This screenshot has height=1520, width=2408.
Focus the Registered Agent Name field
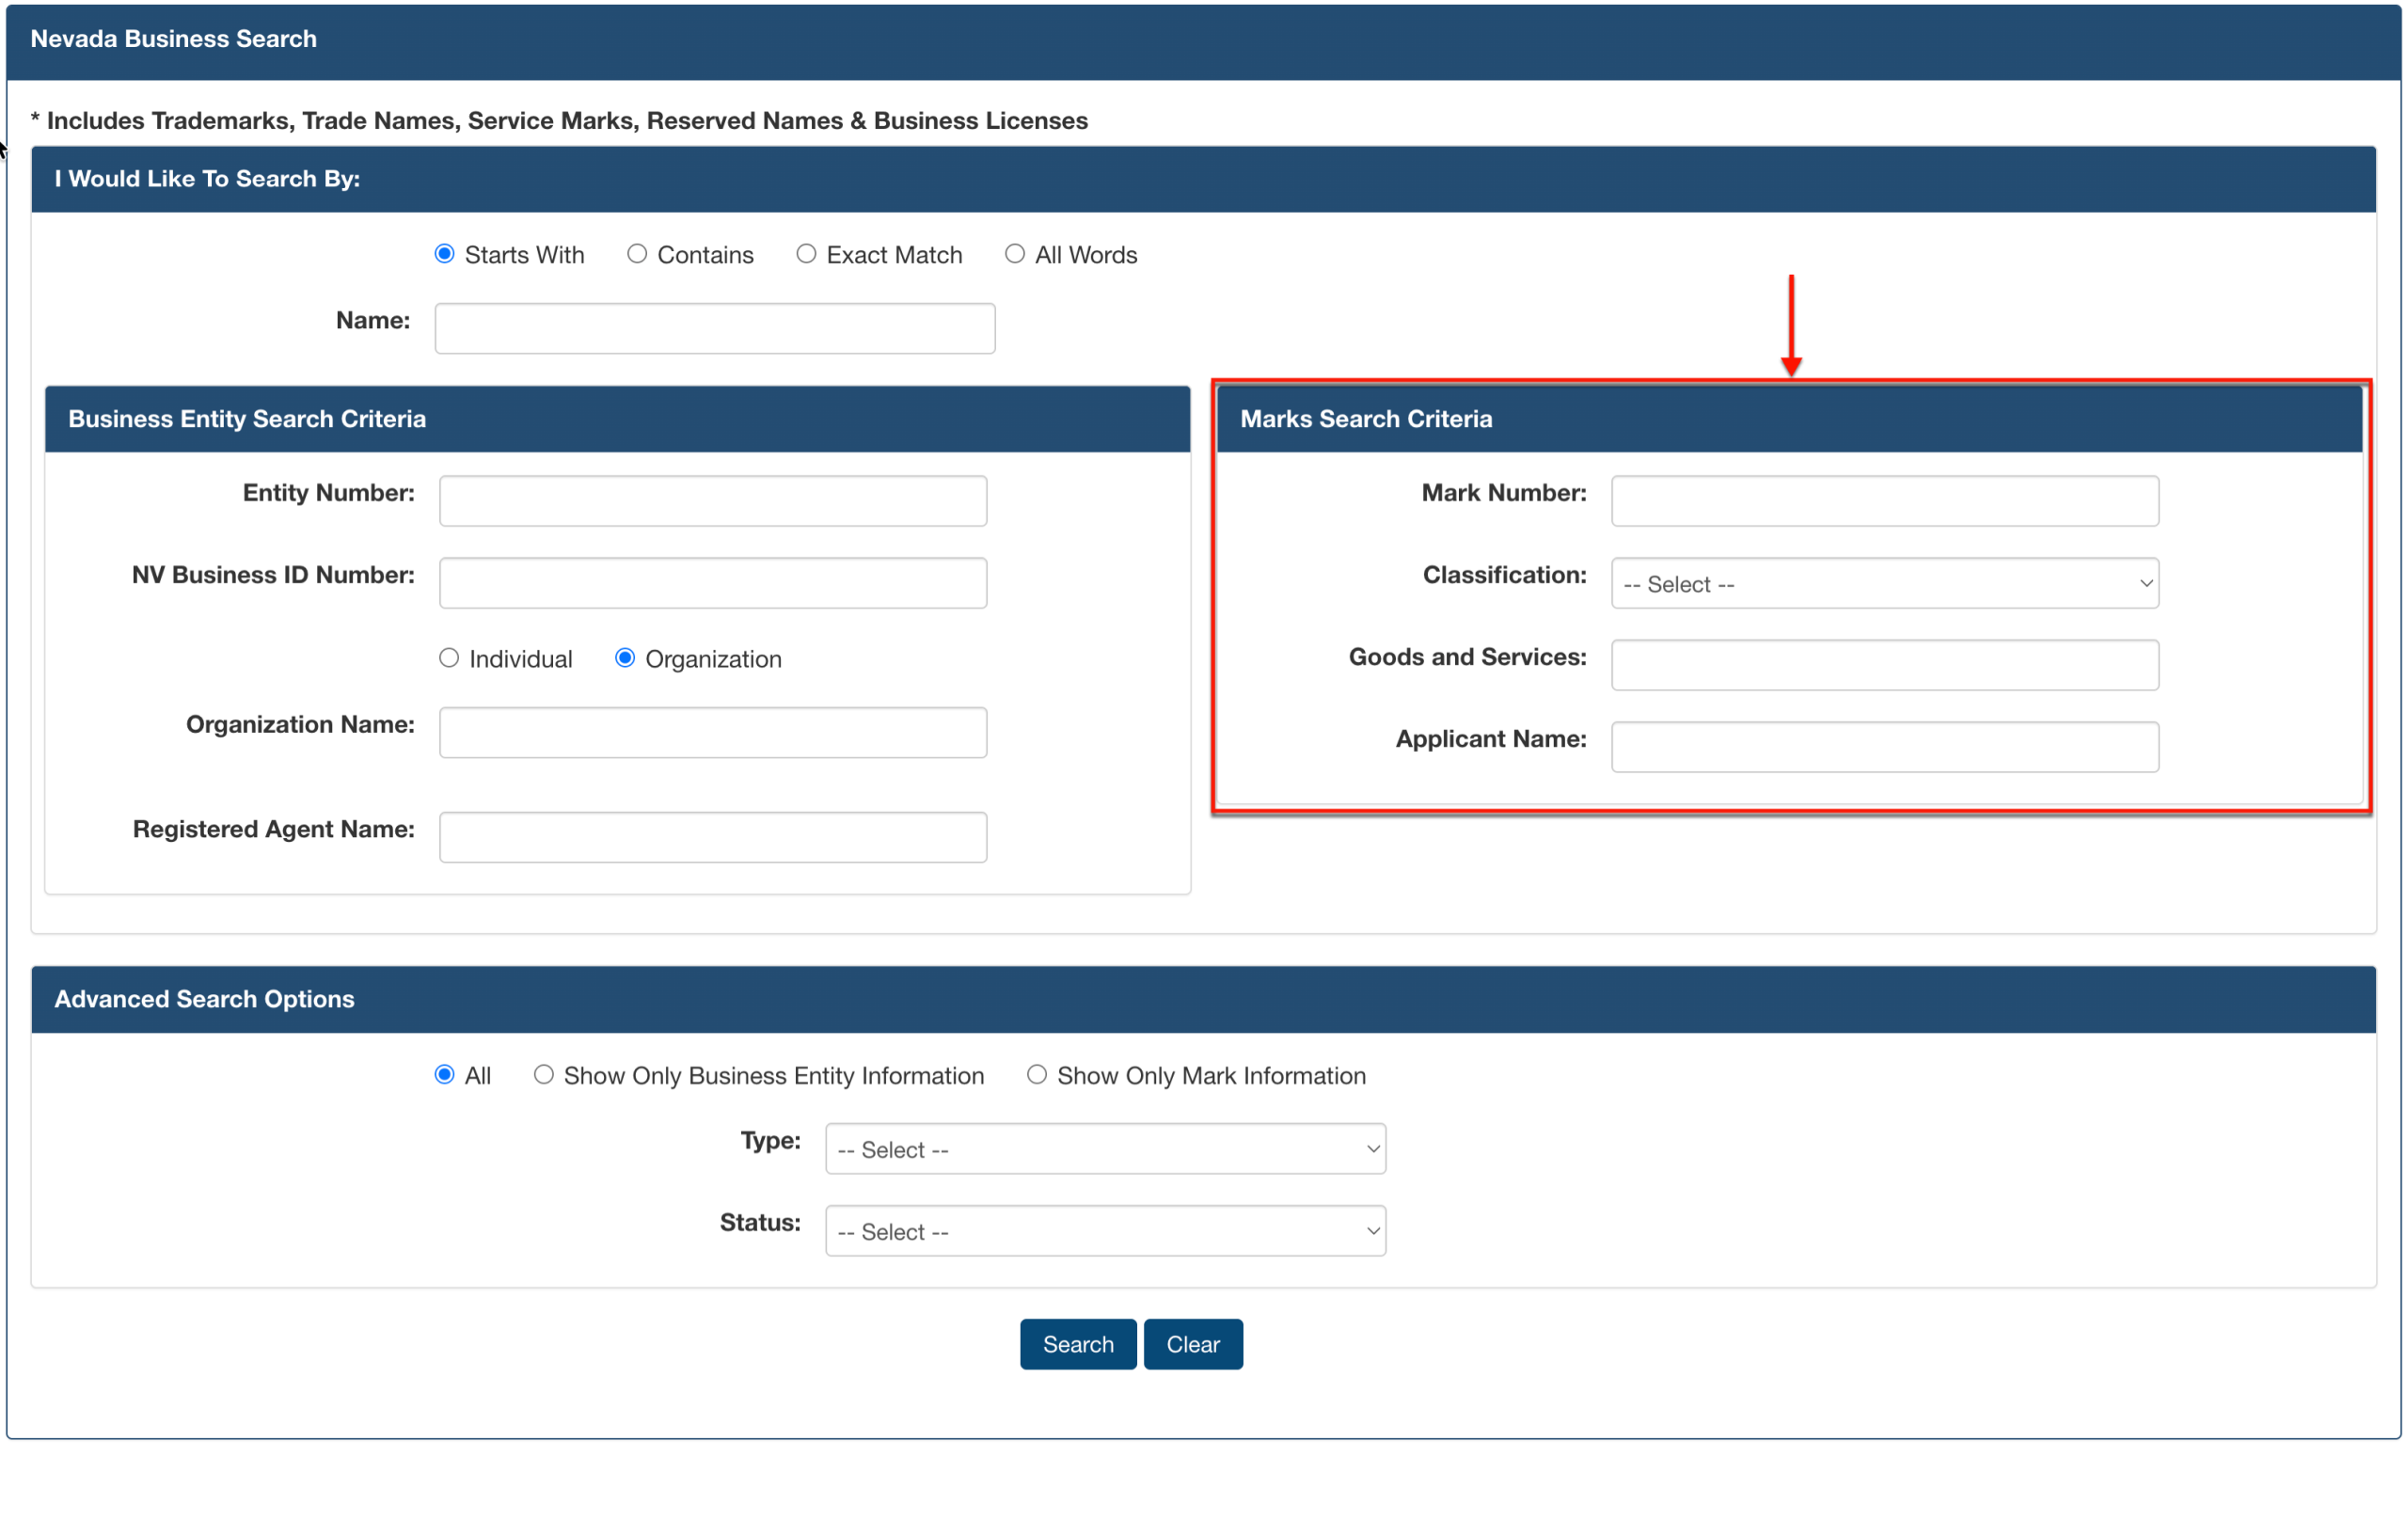[713, 837]
